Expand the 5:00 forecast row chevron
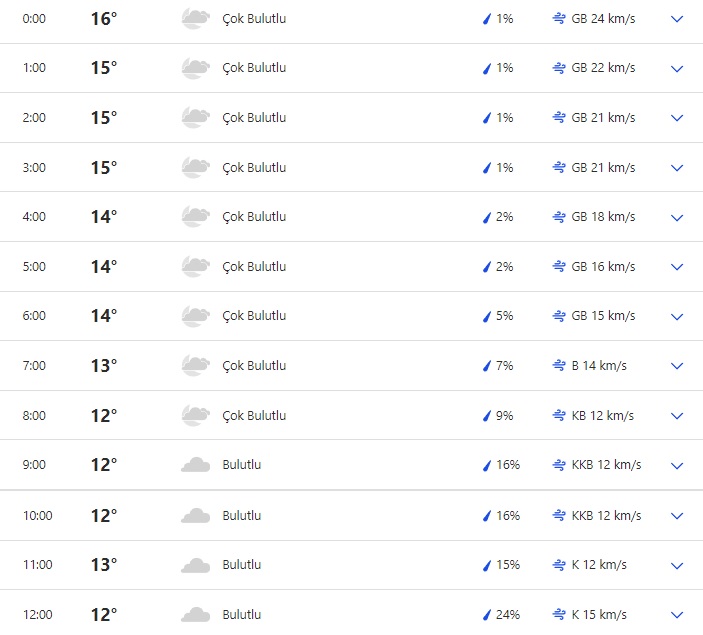703x635 pixels. [677, 267]
